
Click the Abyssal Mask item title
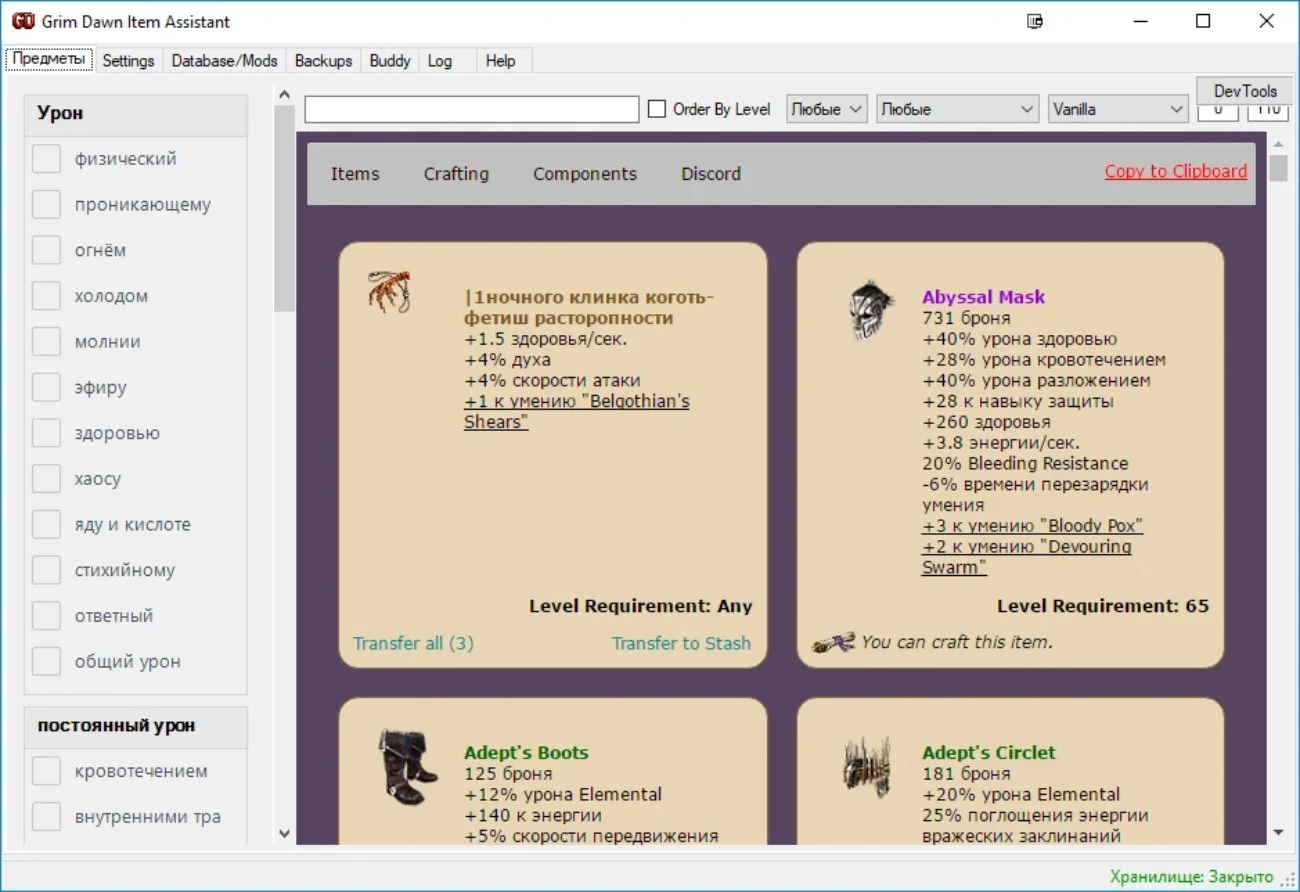[983, 297]
